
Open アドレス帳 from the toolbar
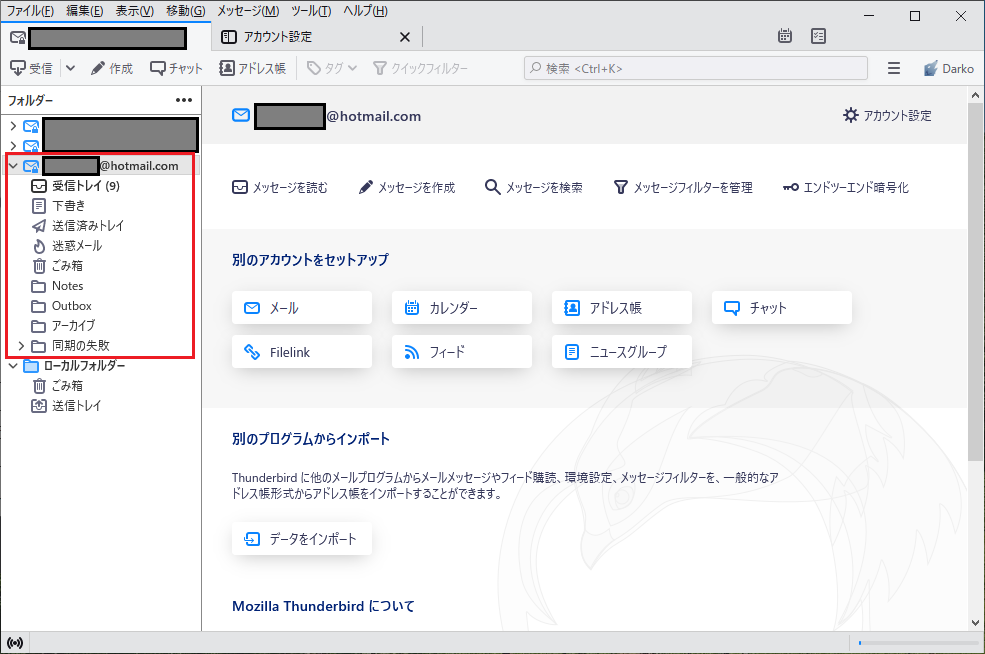(x=253, y=68)
